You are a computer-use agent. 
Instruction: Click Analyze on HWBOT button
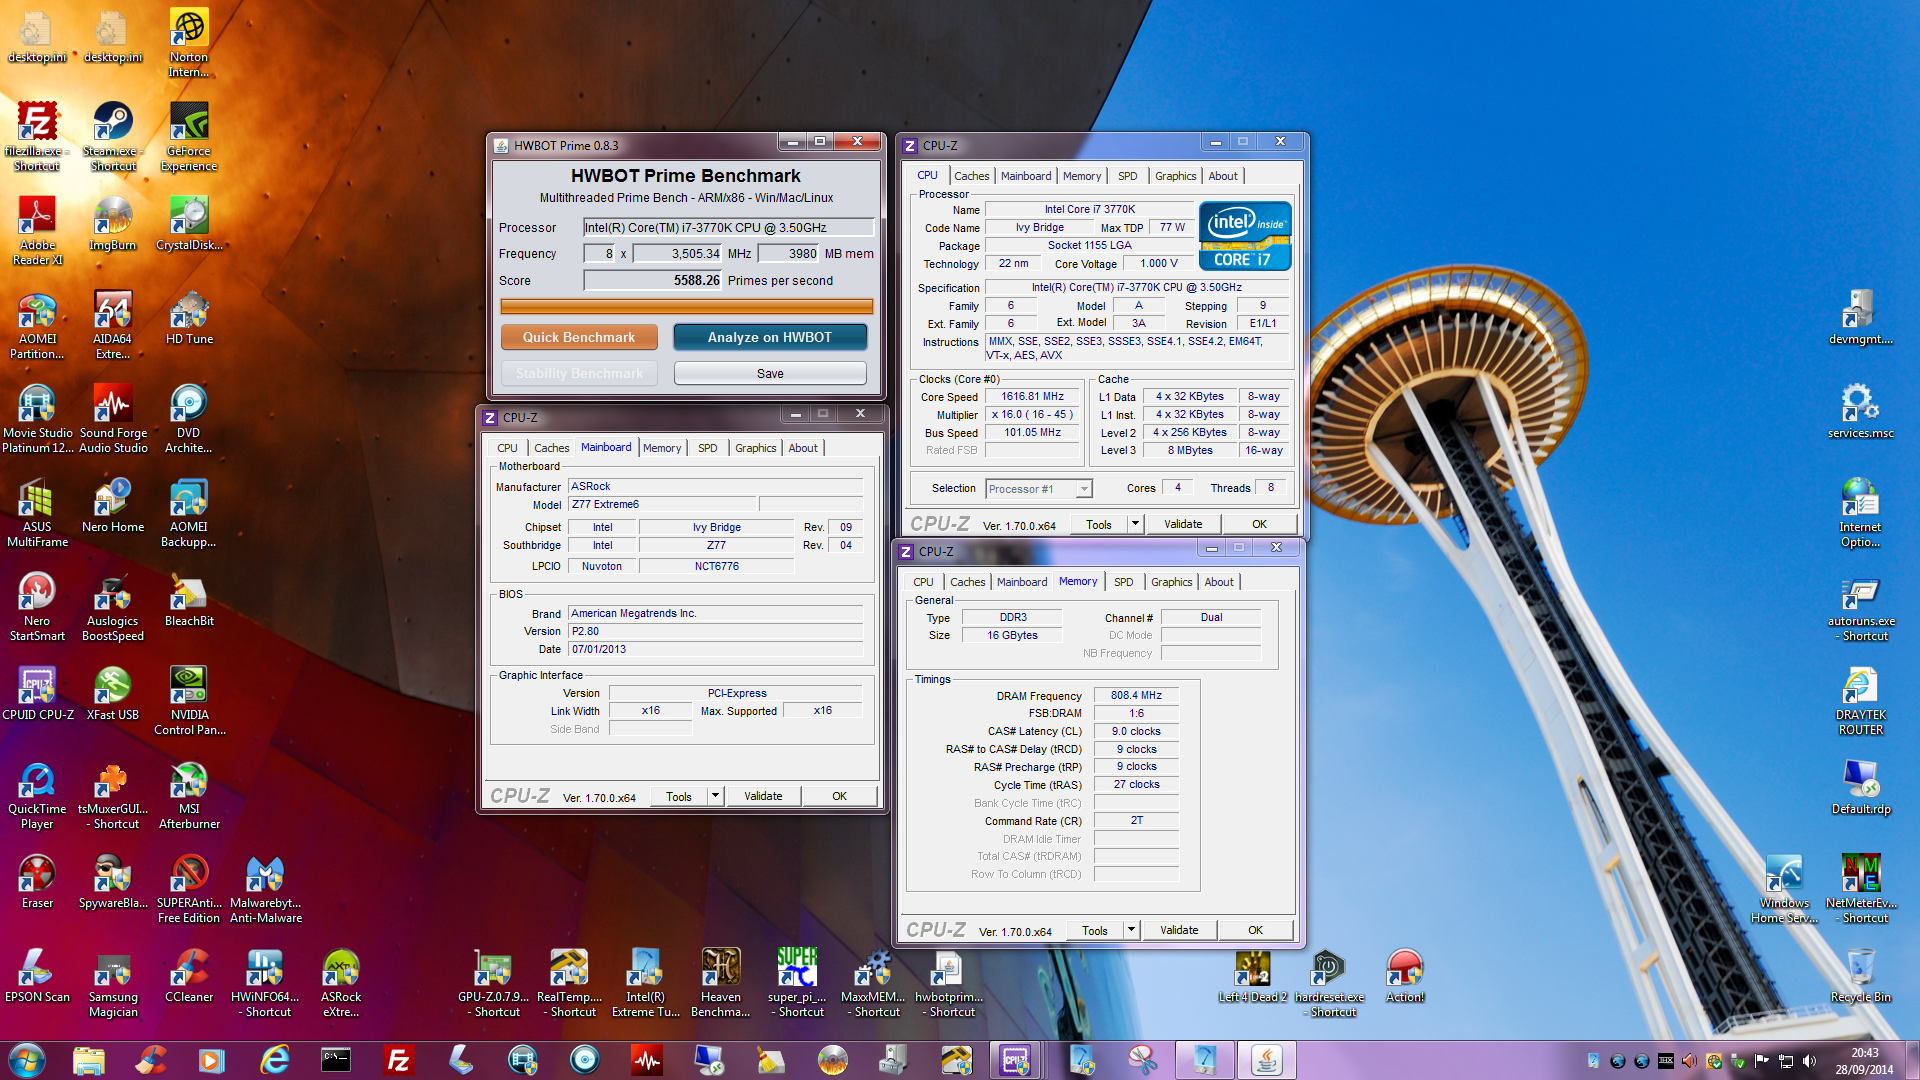pos(769,337)
